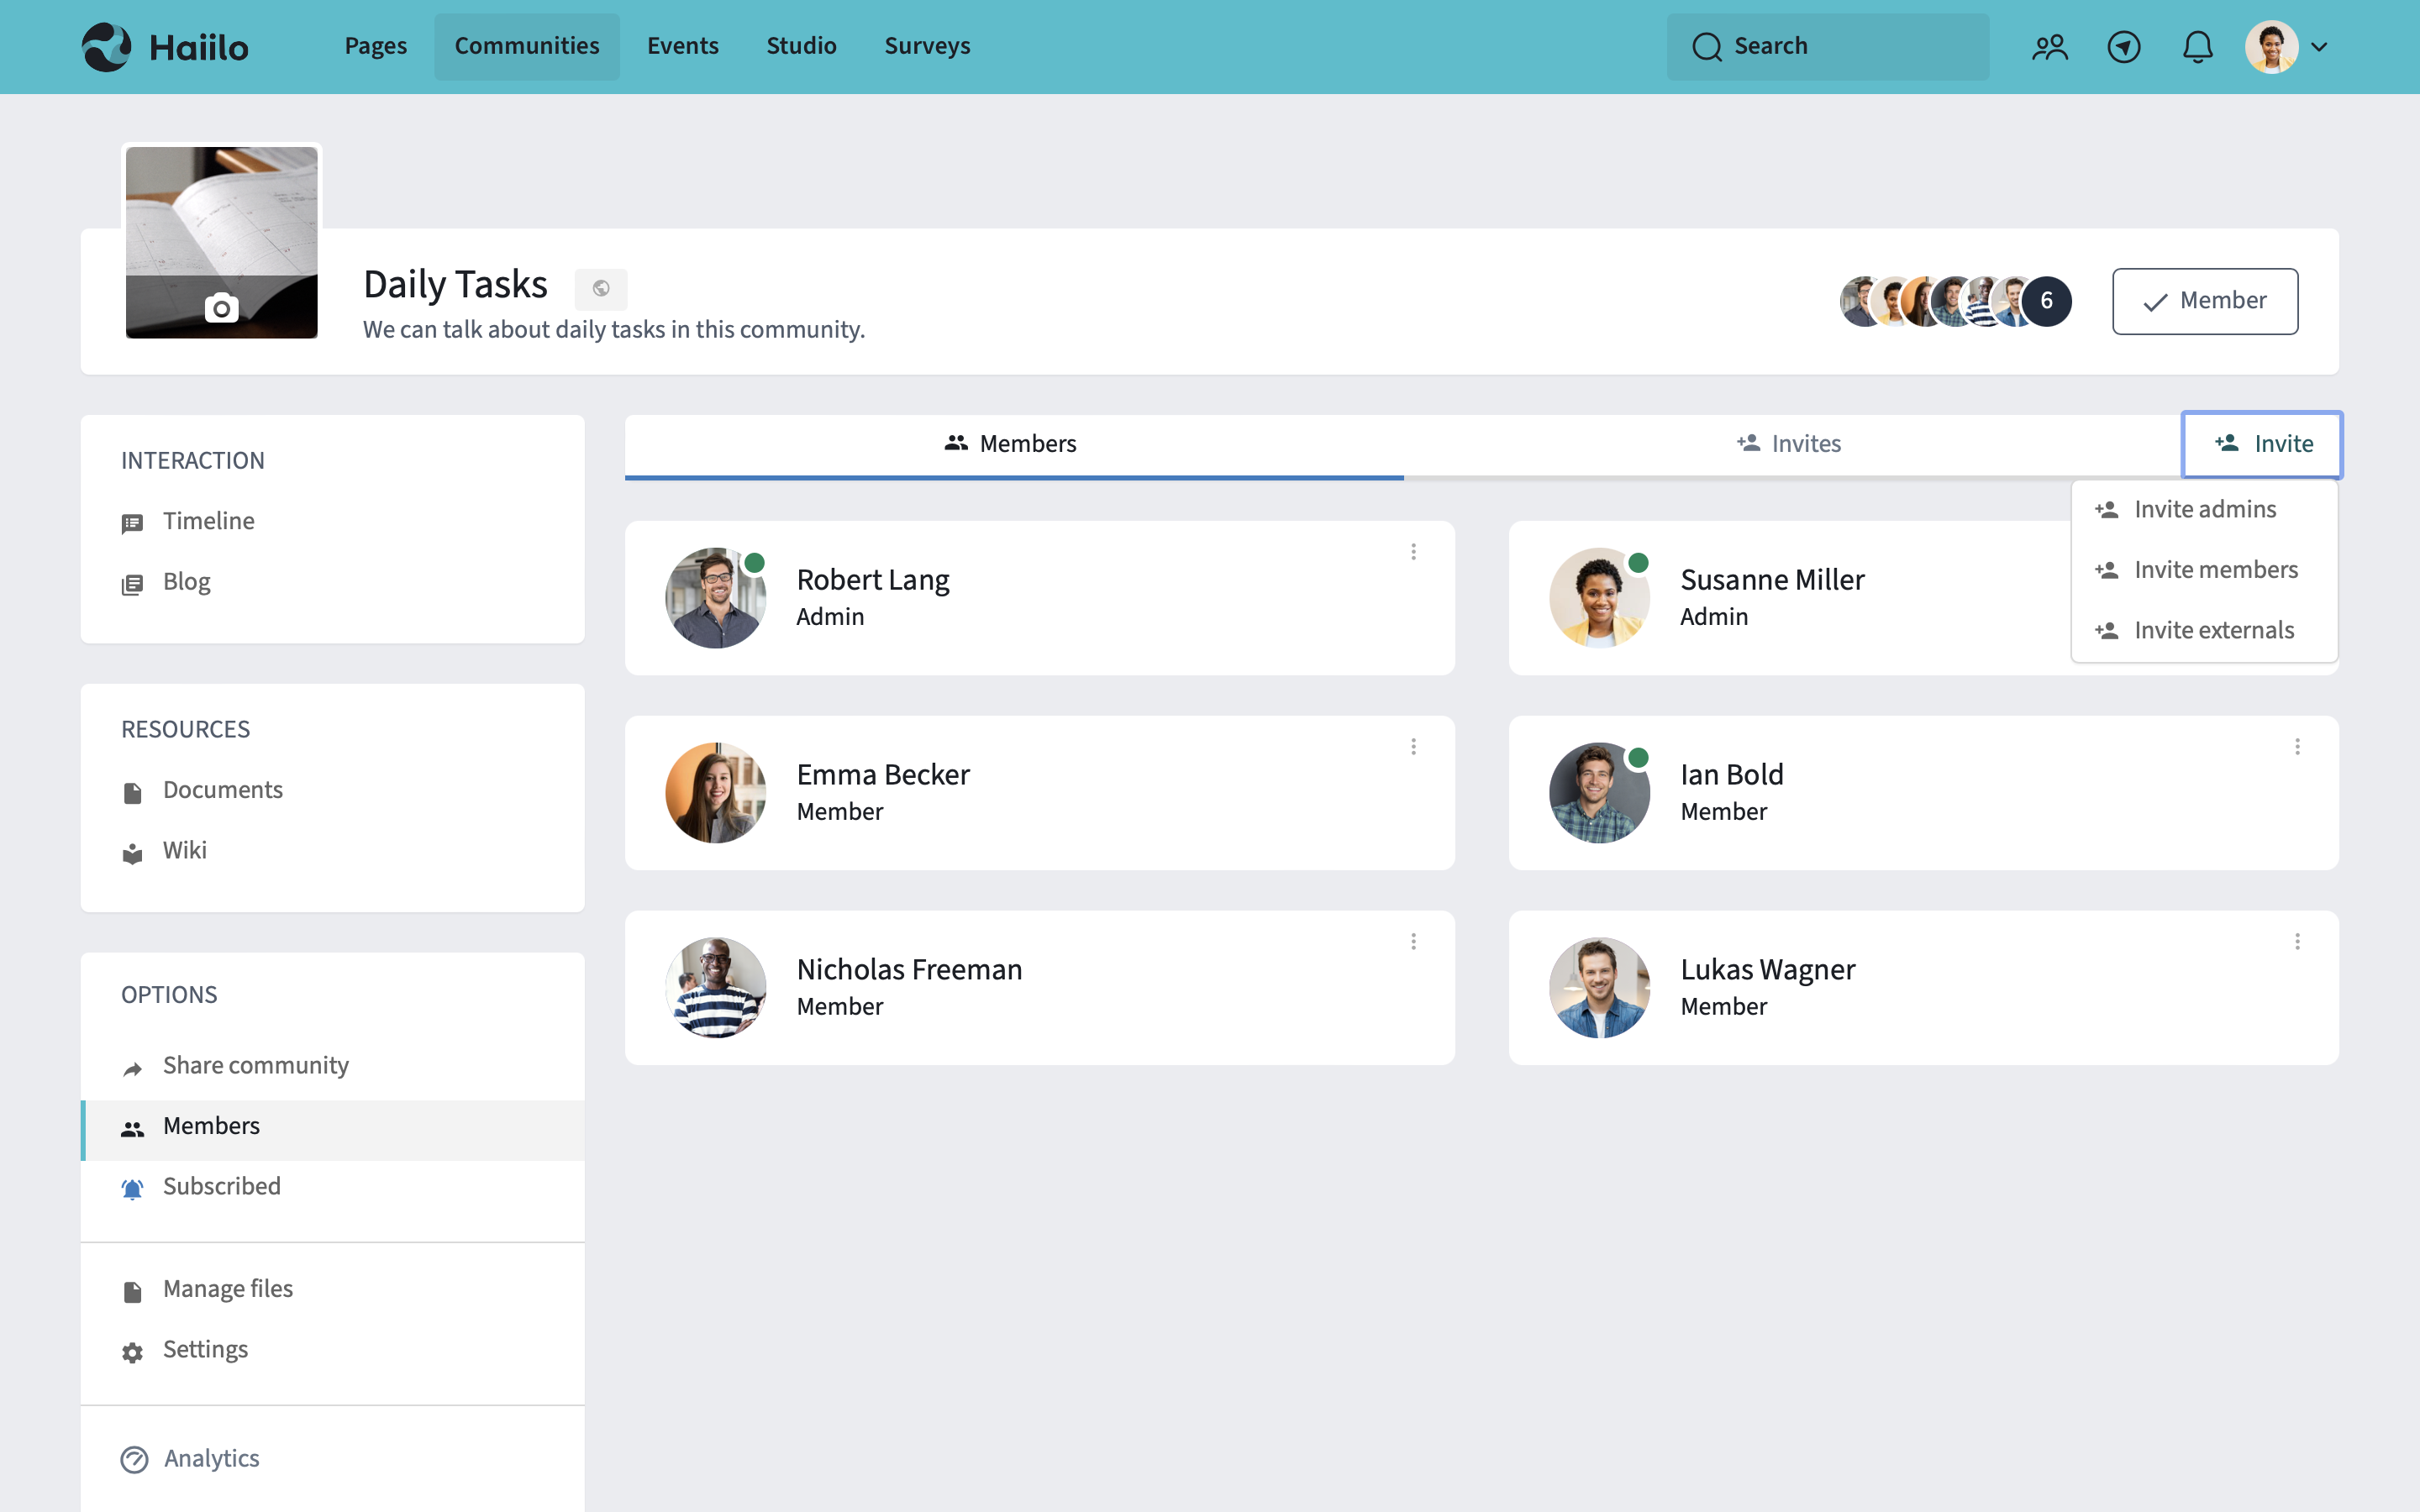
Task: Click the public globe icon beside Daily Tasks
Action: [x=601, y=289]
